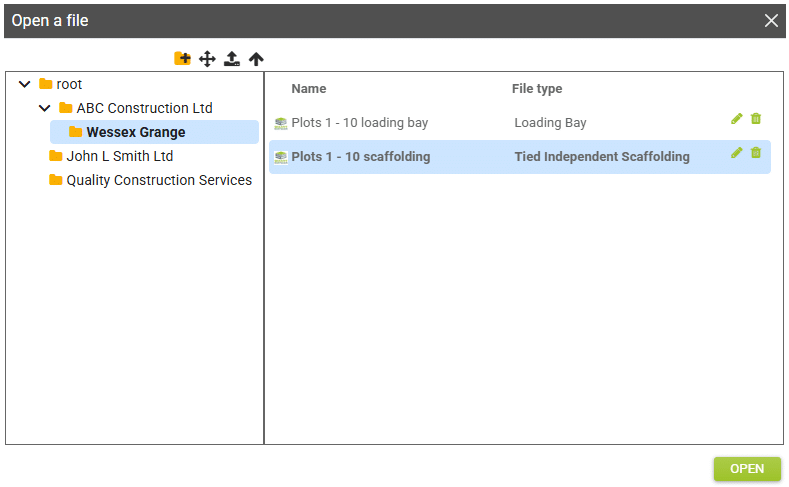Image resolution: width=789 pixels, height=487 pixels.
Task: Edit the Plots 1 - 10 loading bay file
Action: coord(737,119)
